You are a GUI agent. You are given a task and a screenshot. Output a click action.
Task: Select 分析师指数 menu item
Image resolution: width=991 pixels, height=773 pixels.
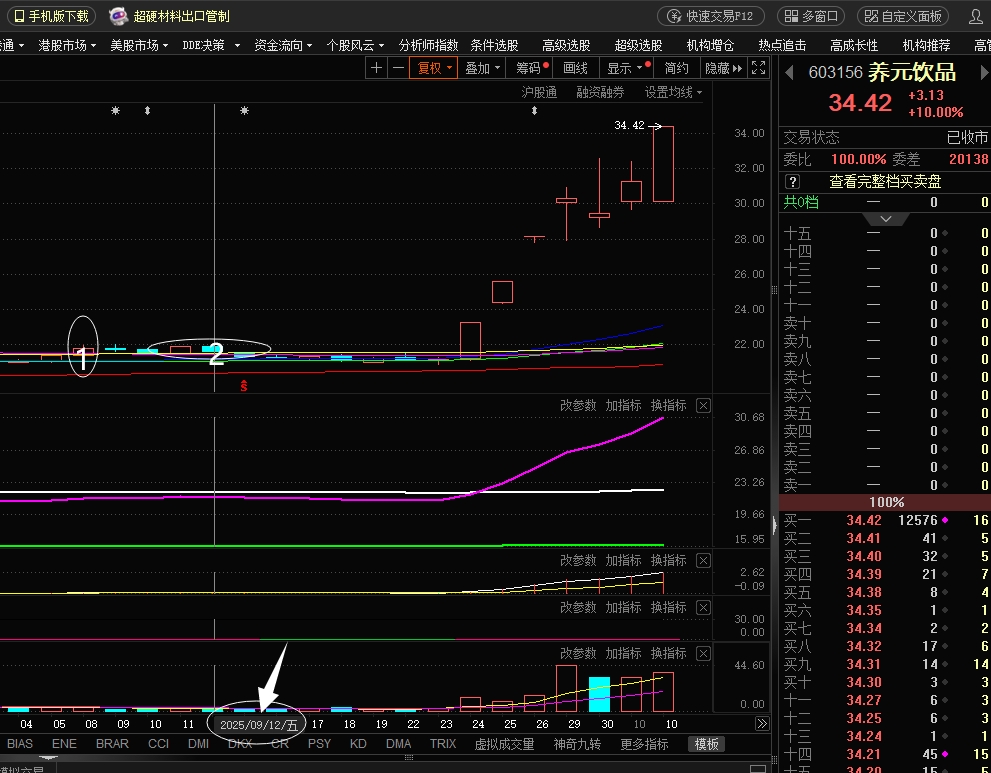coord(428,46)
